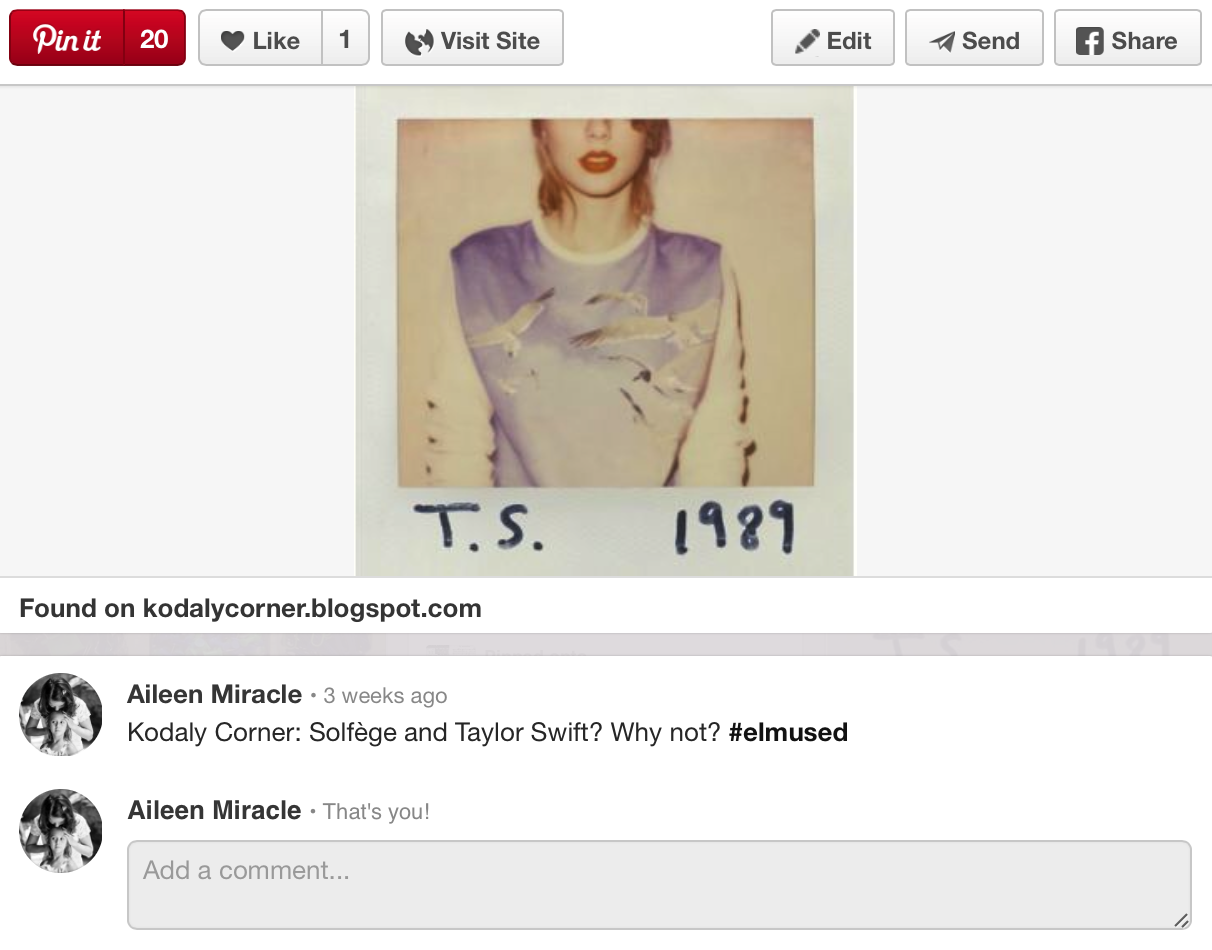
Task: Send this pin using Send button
Action: pos(974,38)
